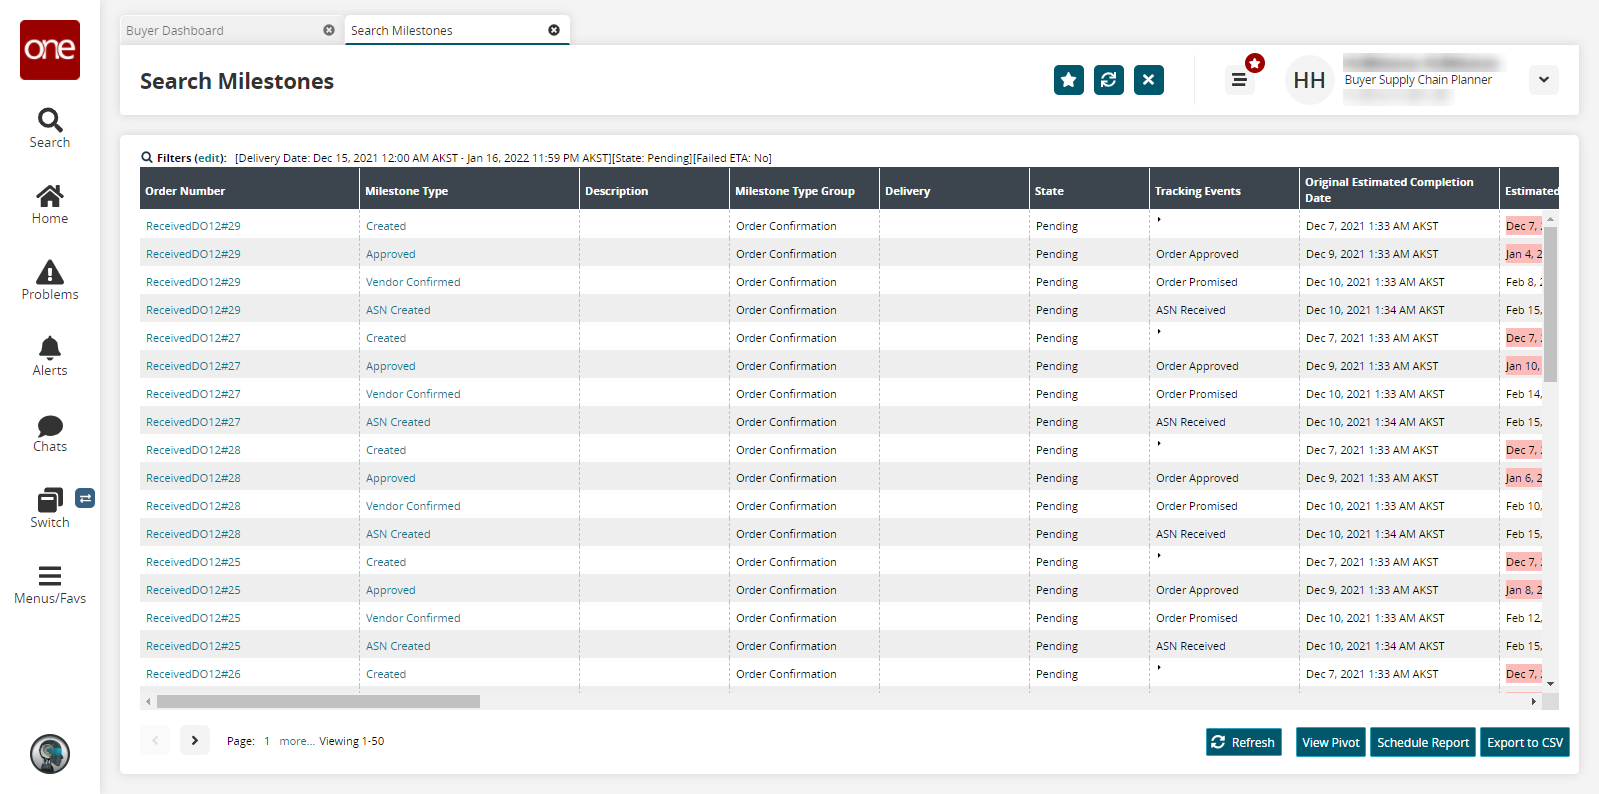The image size is (1599, 794).
Task: Expand the user profile dropdown arrow
Action: [1543, 80]
